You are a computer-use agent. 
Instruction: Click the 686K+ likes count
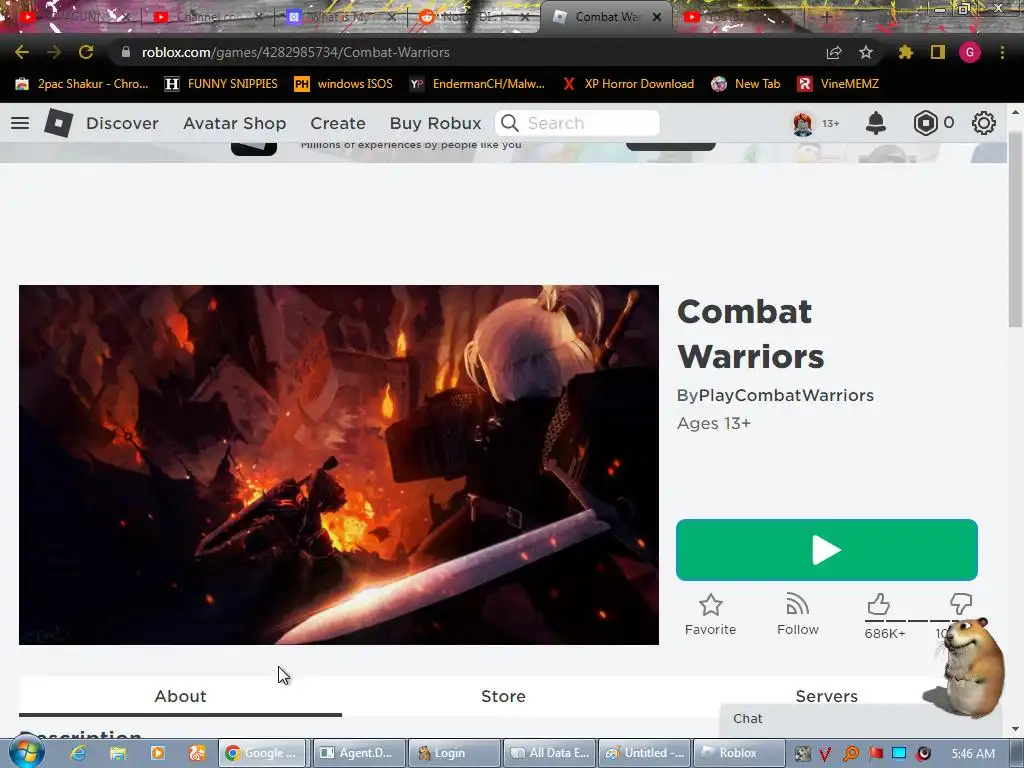885,633
